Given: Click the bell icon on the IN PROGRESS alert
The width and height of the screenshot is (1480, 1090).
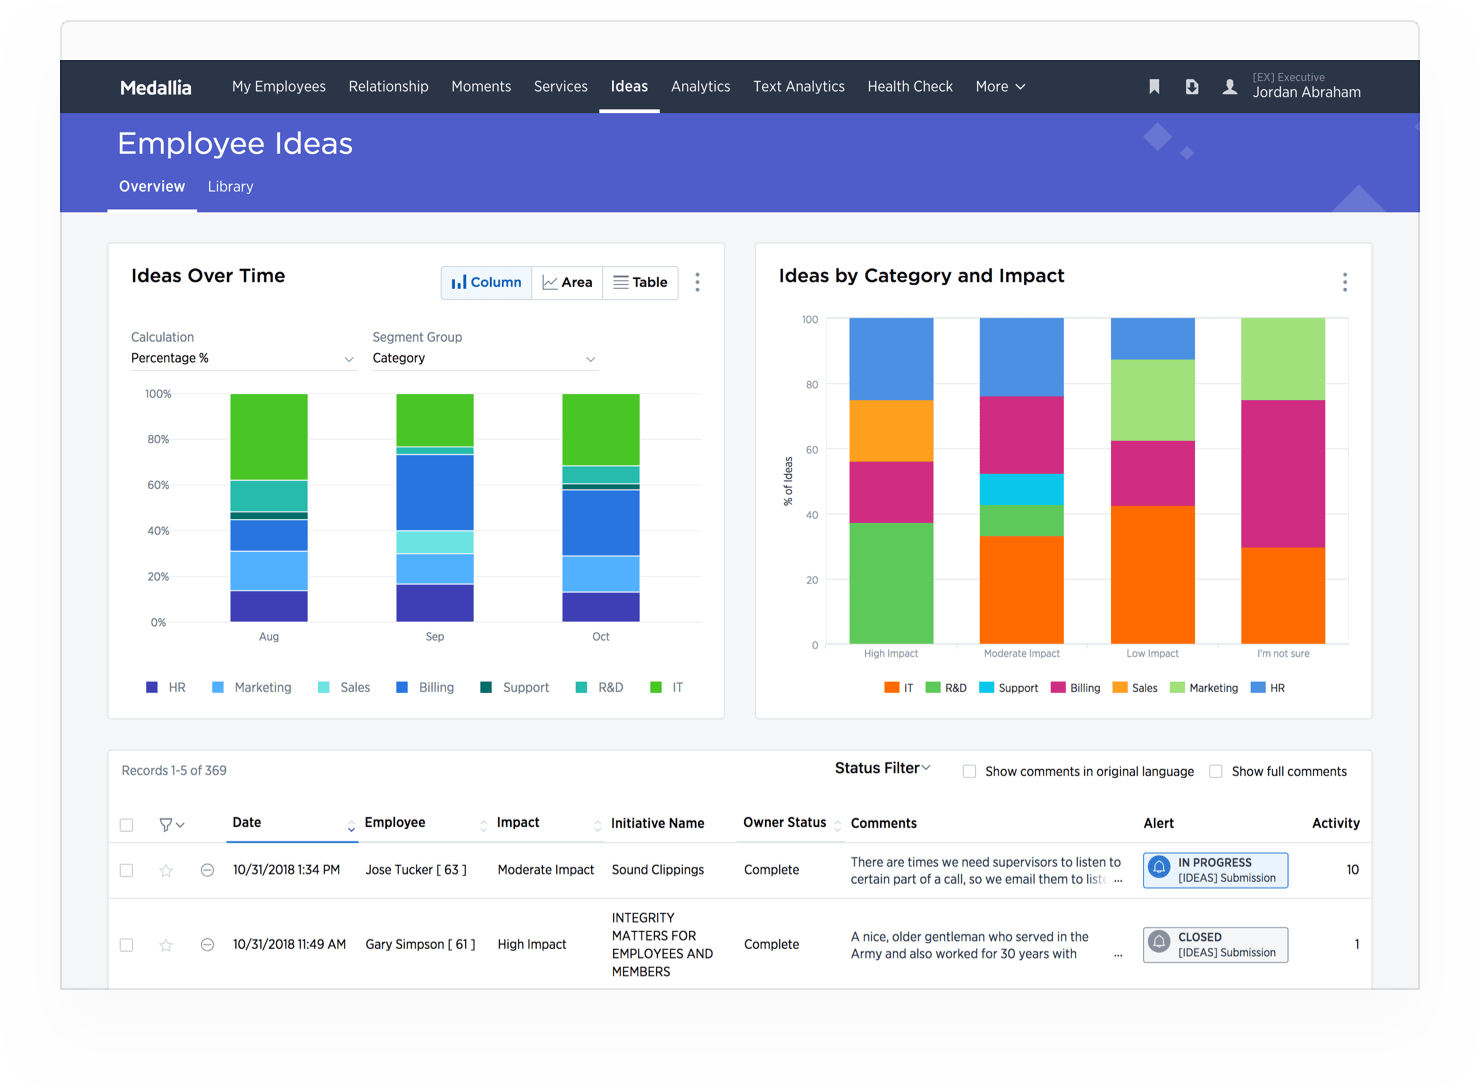Looking at the screenshot, I should (x=1160, y=869).
